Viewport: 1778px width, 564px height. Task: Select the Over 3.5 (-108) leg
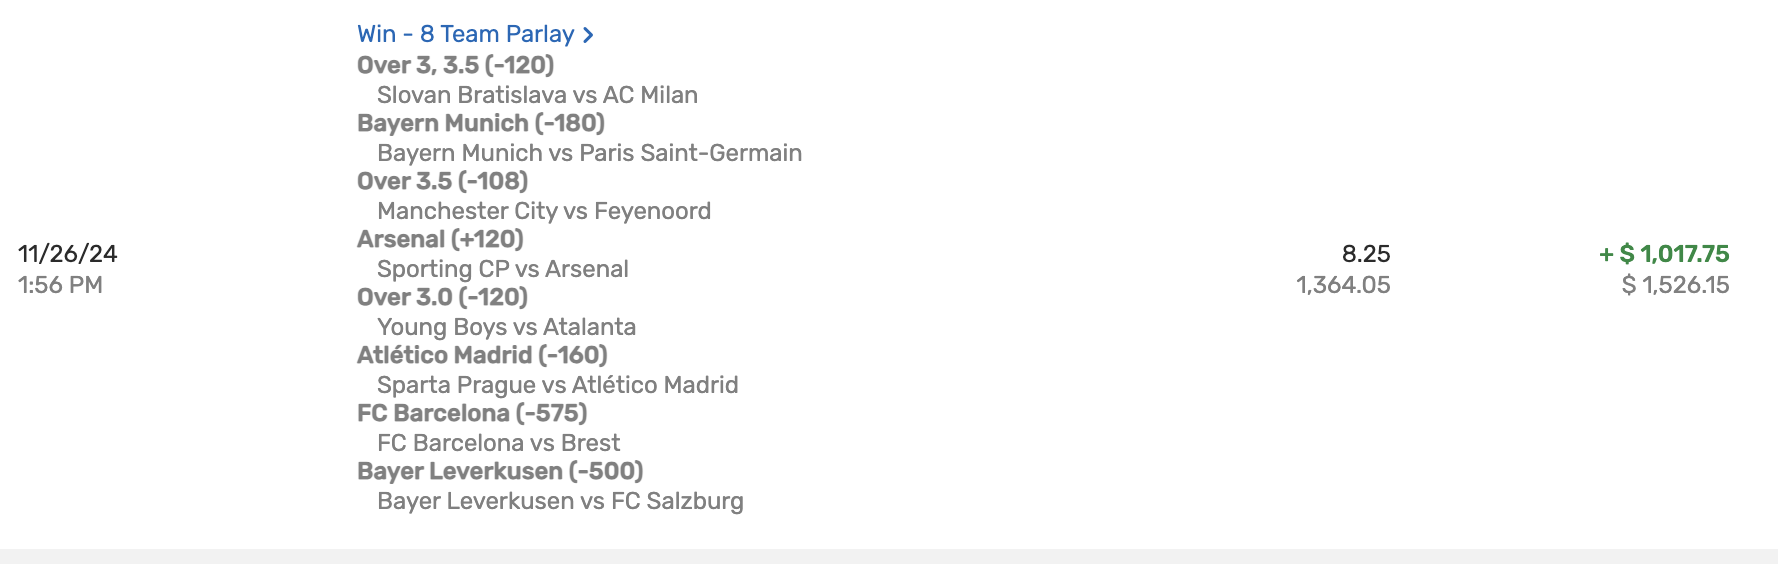coord(442,181)
